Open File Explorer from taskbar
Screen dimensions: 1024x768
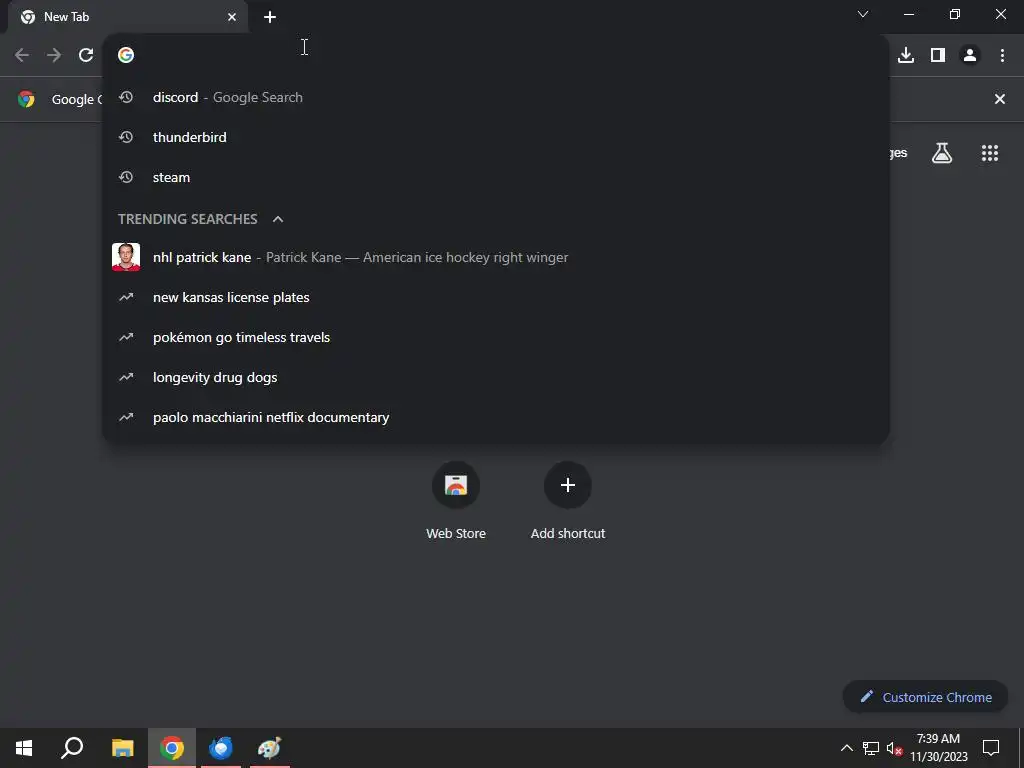pos(122,748)
